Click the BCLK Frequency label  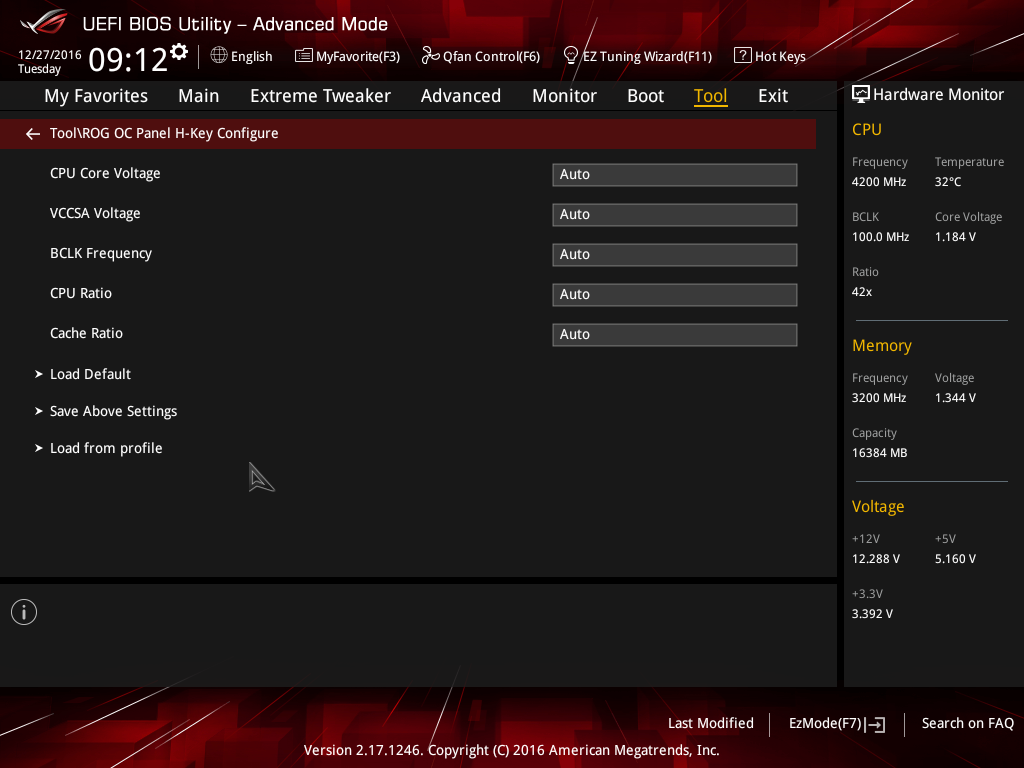[101, 253]
